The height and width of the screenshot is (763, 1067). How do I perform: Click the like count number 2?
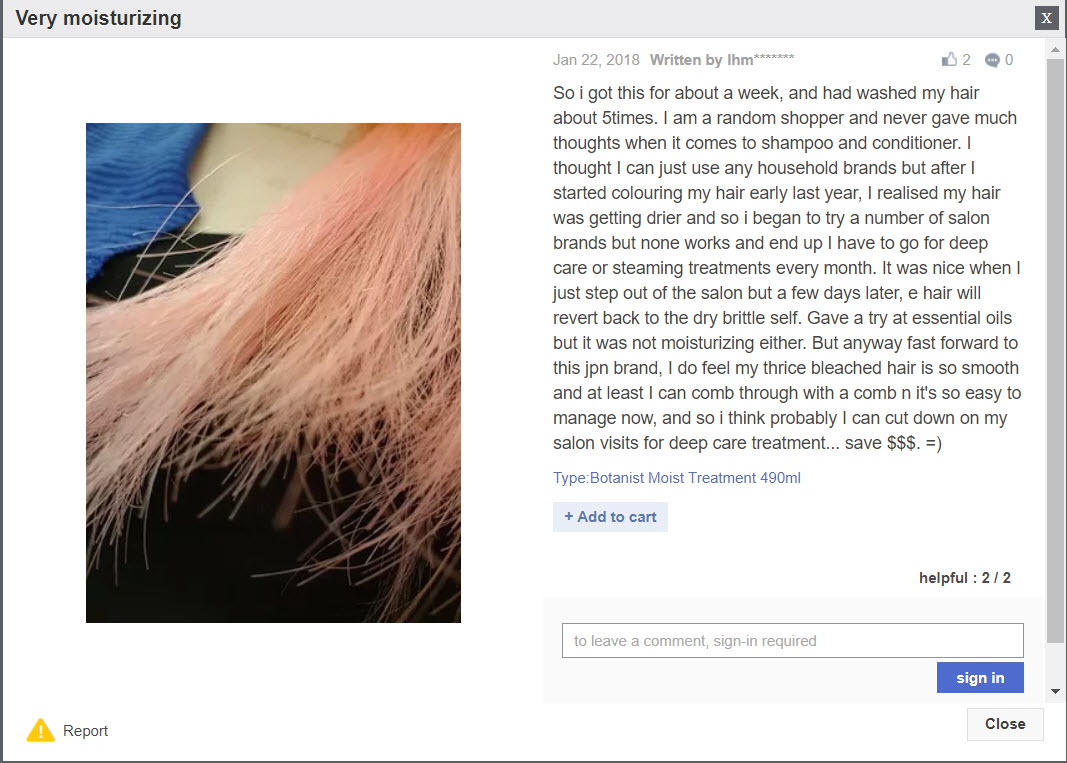(966, 60)
